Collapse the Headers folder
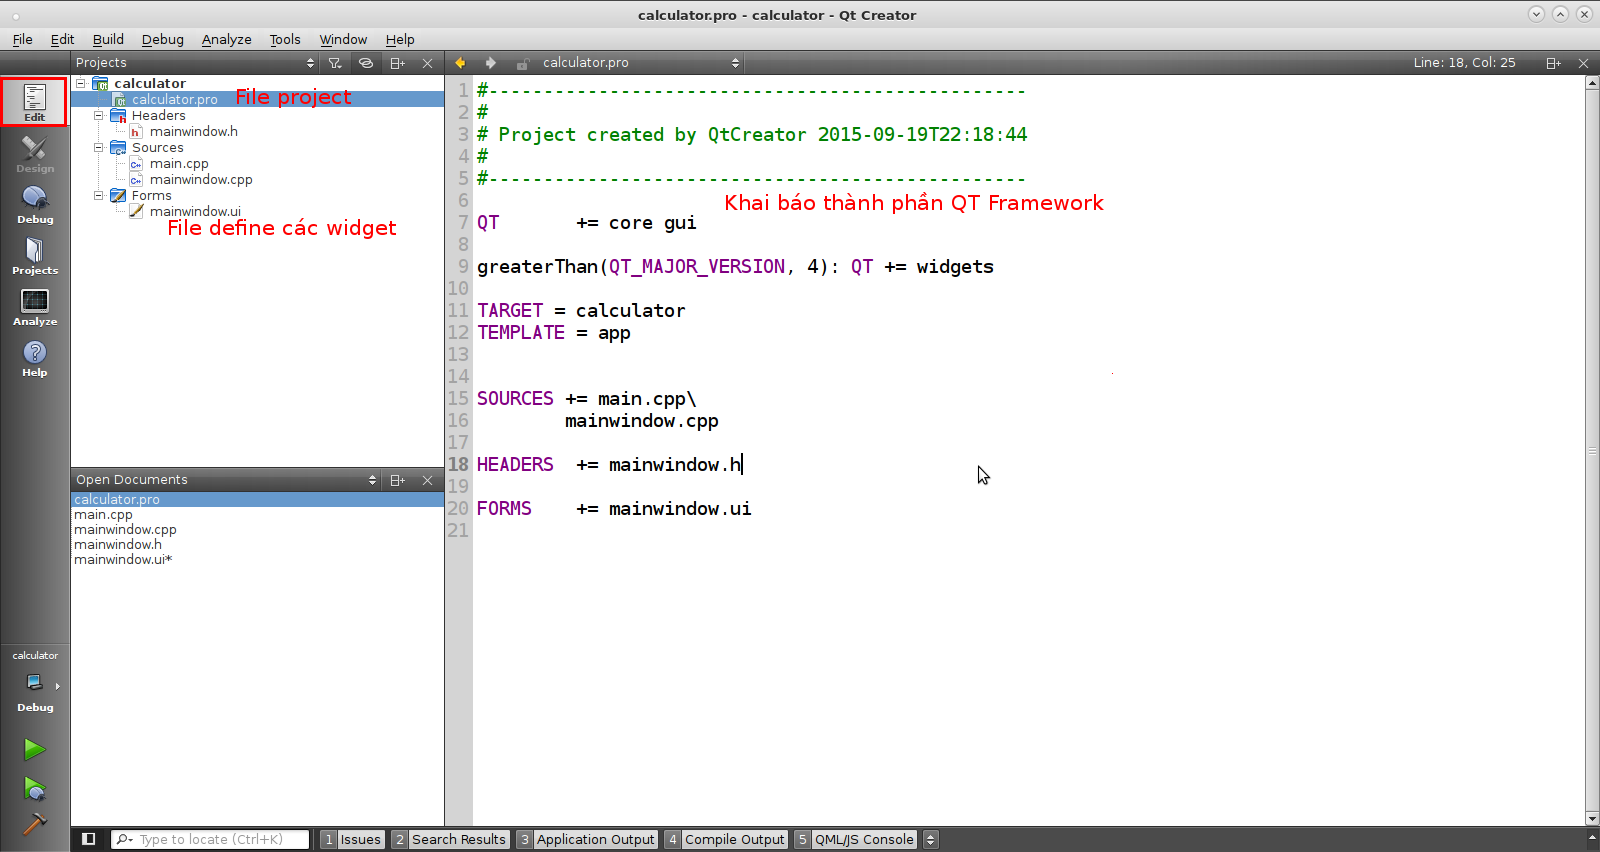The height and width of the screenshot is (852, 1600). pos(99,115)
